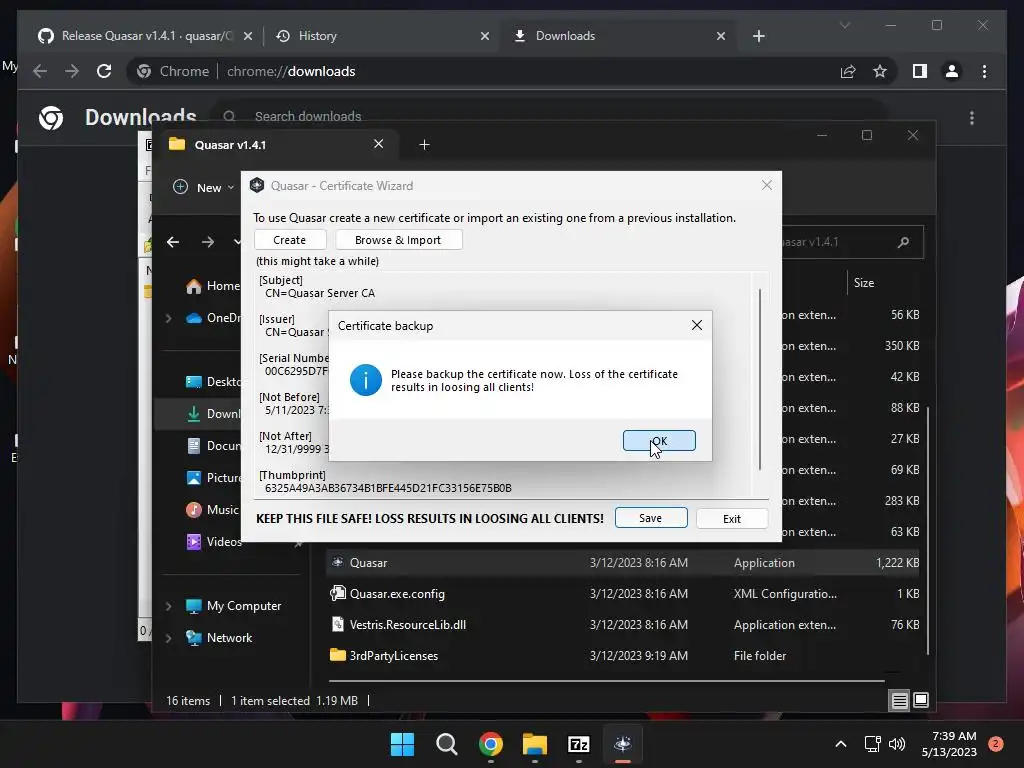Click the Explorer search magnifier icon

pyautogui.click(x=903, y=242)
